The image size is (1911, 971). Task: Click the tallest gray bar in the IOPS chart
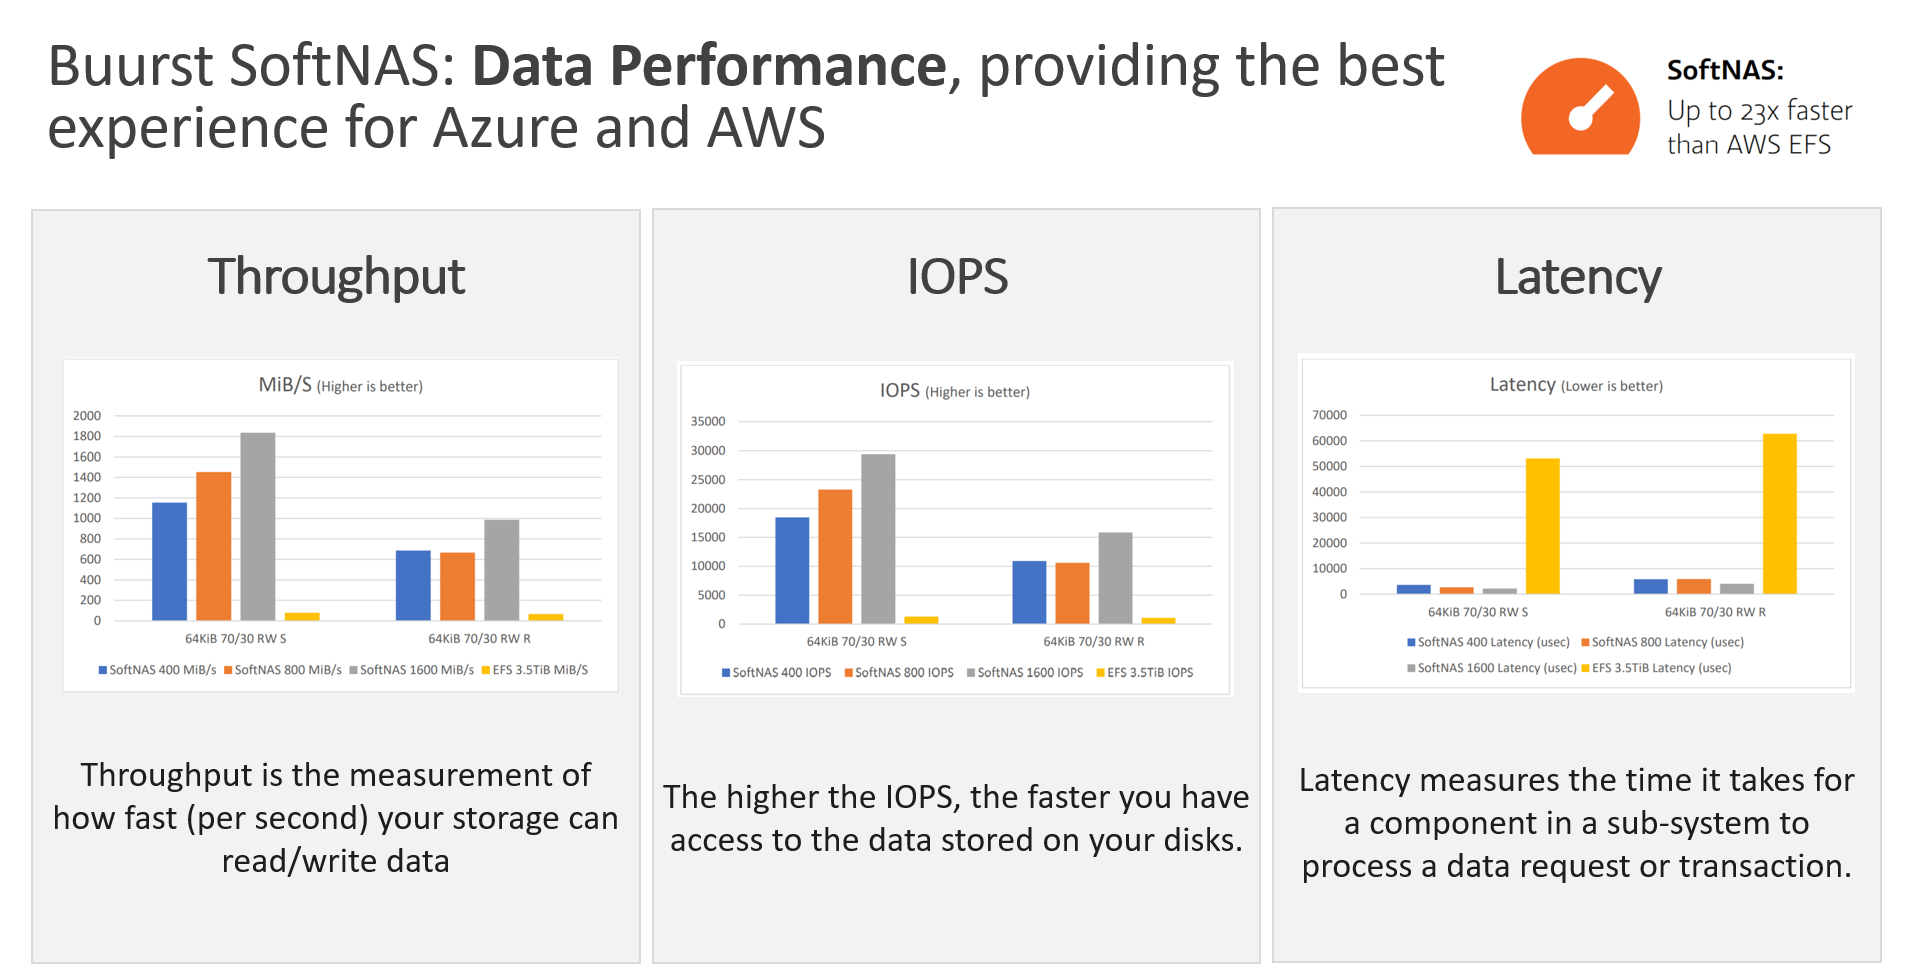click(x=878, y=538)
